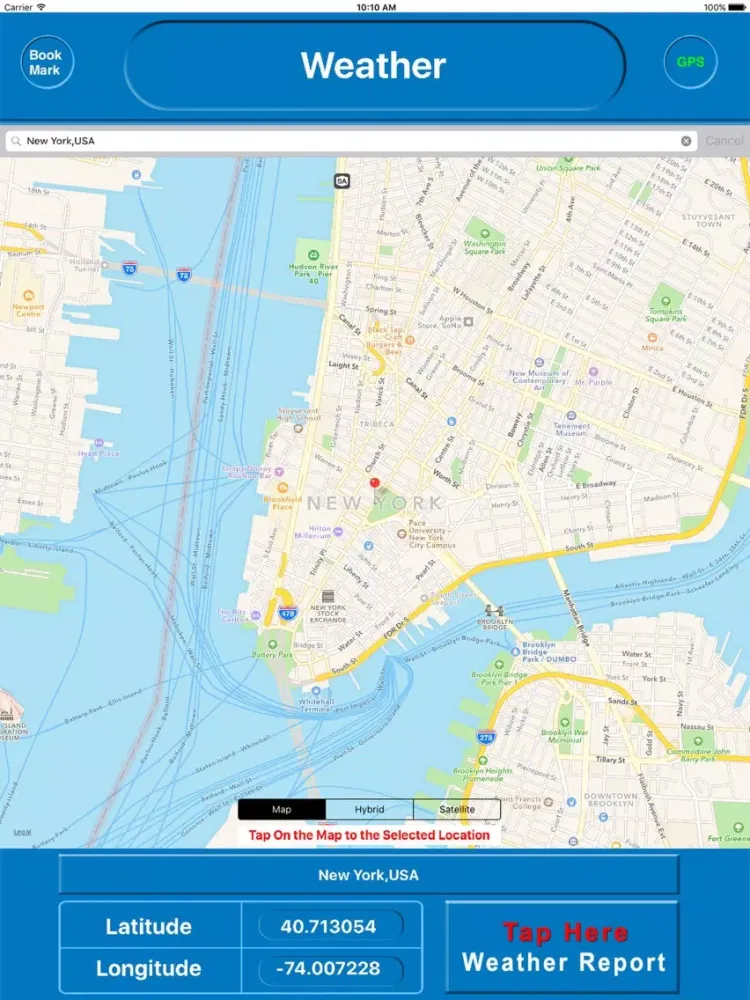This screenshot has height=1000, width=750.
Task: Tap the STUYVESANT TOWN label
Action: pos(708,221)
